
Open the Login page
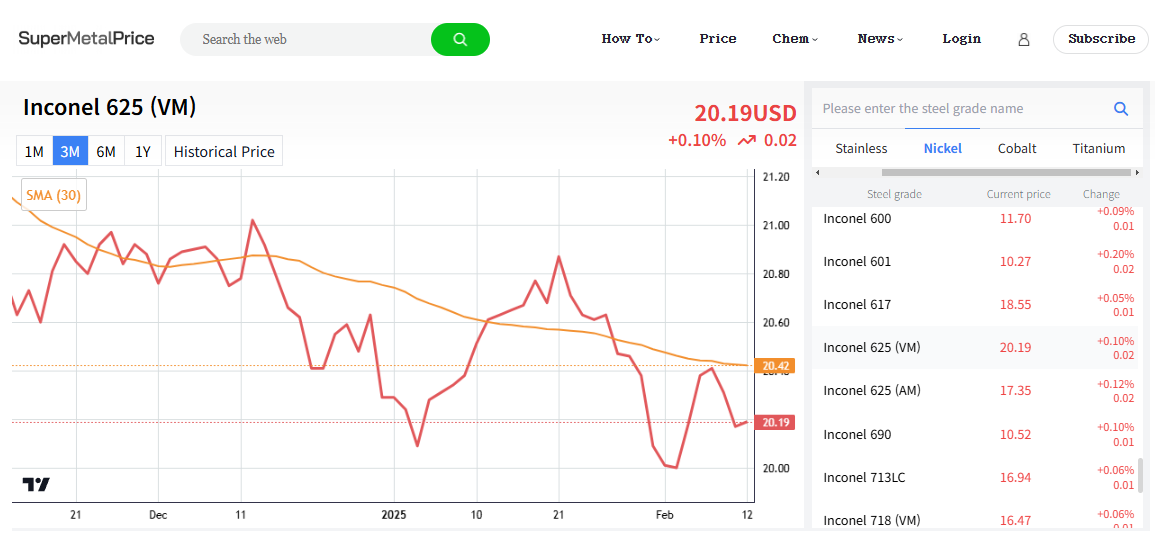(961, 39)
